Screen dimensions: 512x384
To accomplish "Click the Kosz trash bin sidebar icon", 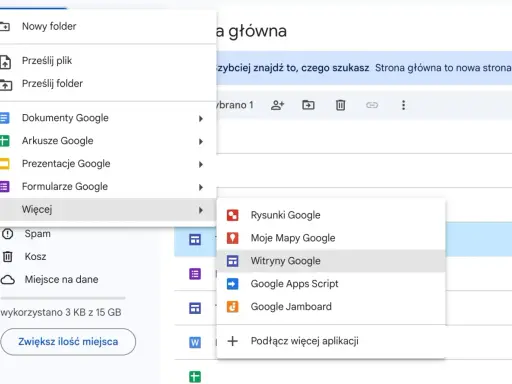I will pos(7,257).
